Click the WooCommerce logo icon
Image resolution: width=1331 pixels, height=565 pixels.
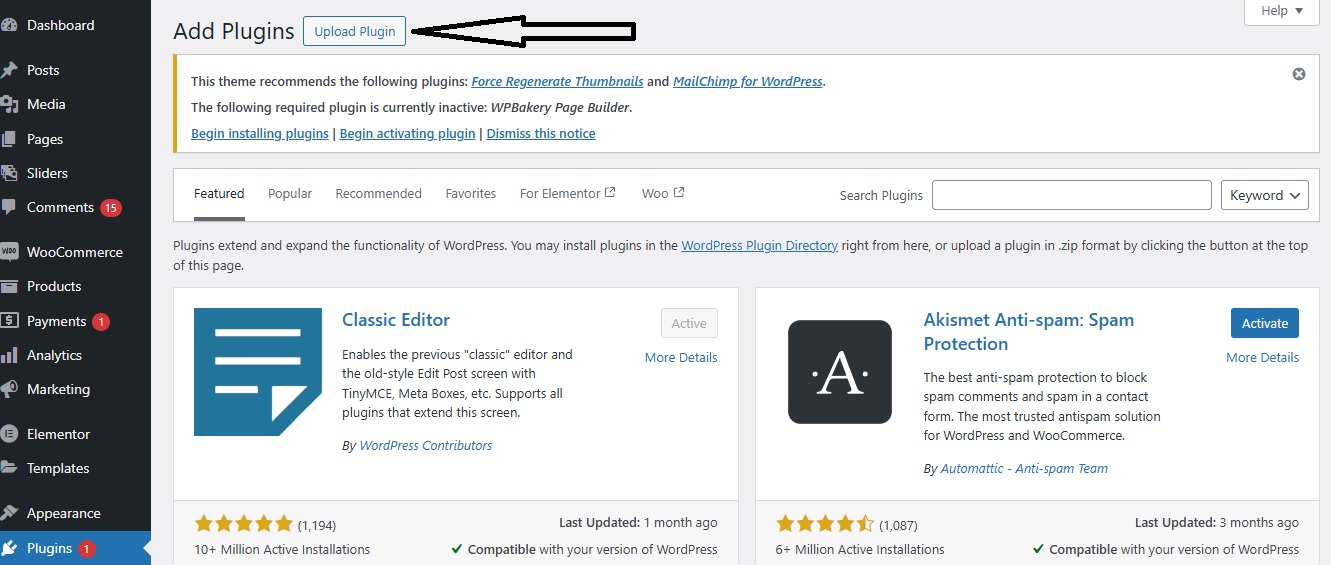click(x=9, y=252)
